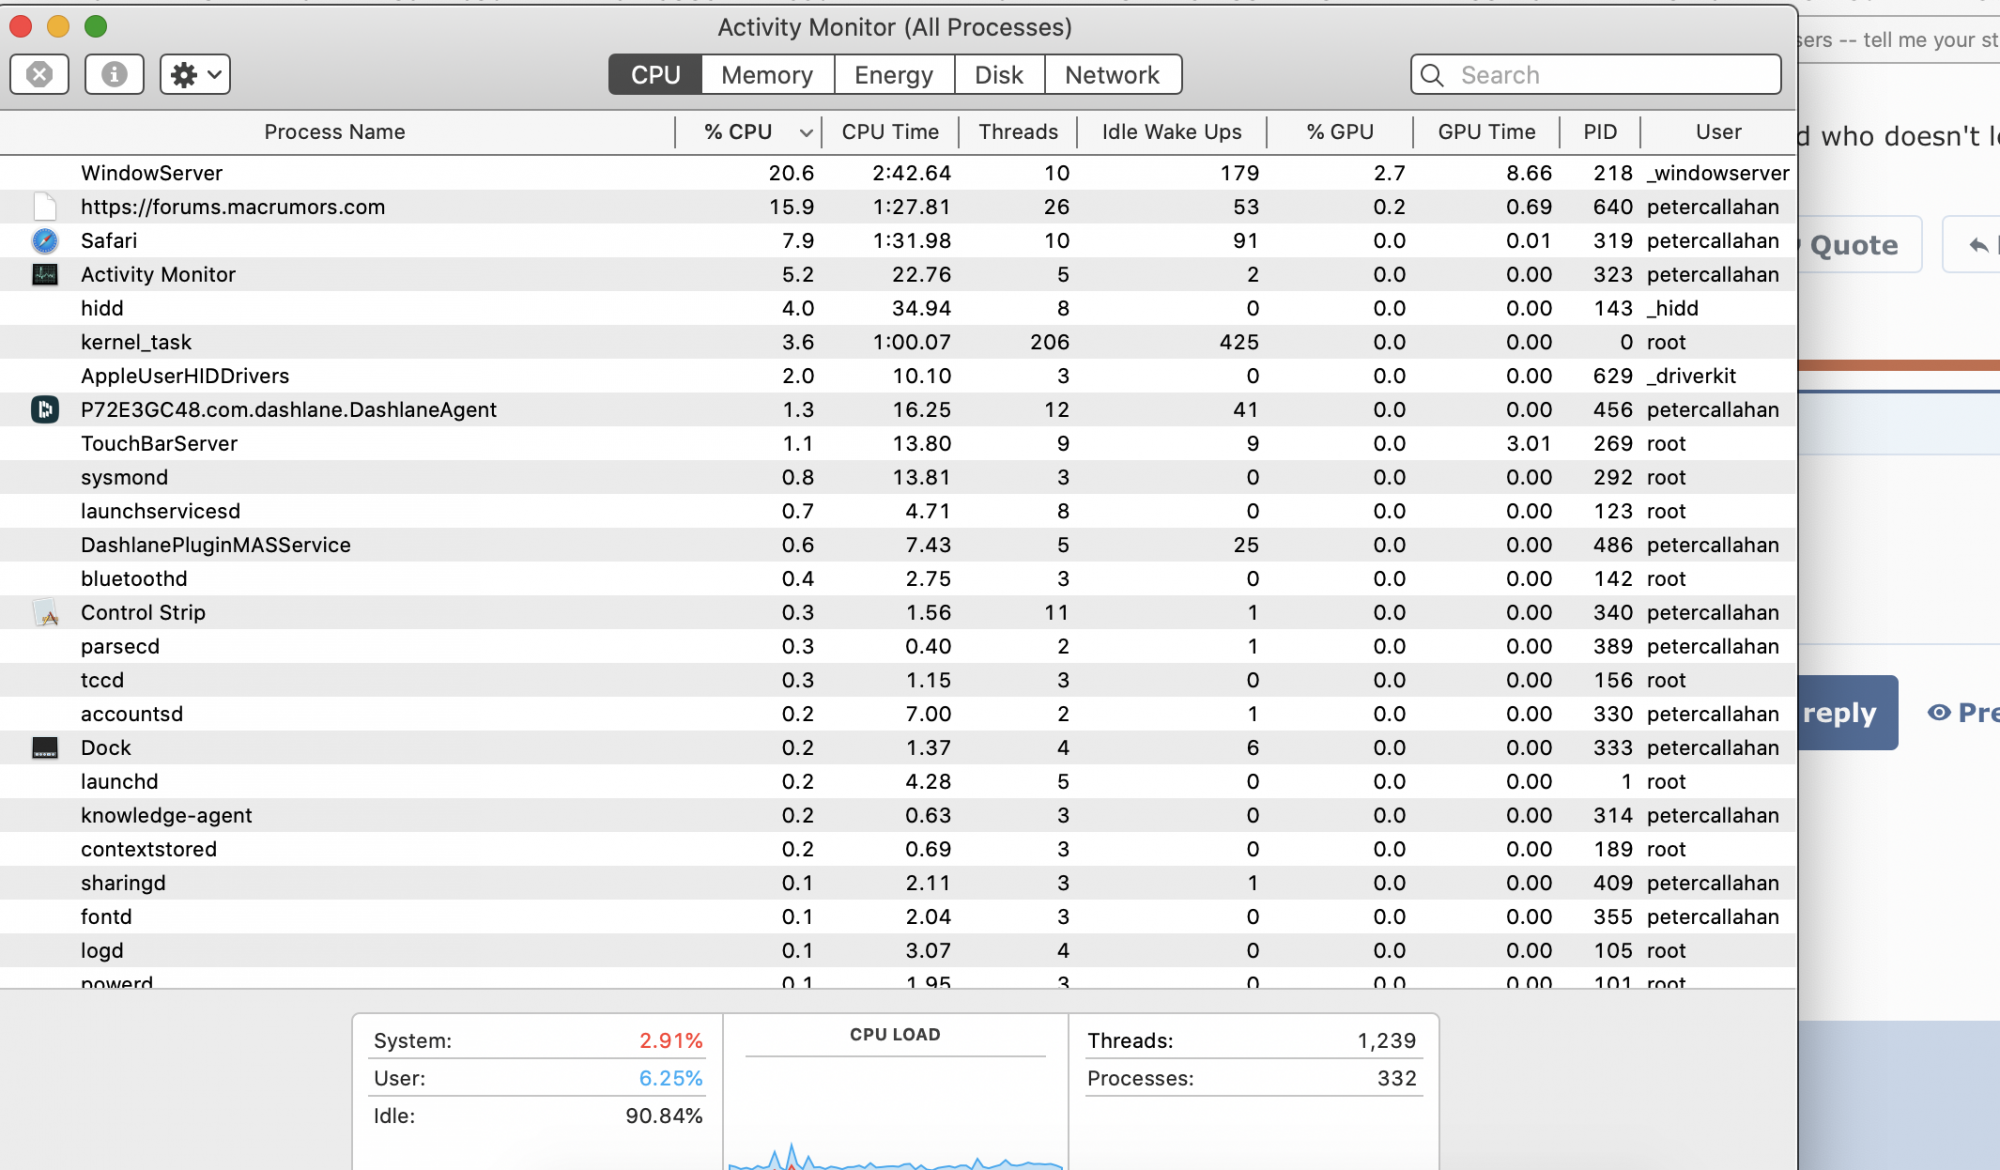Viewport: 2000px width, 1170px height.
Task: Click the System 2.91% value
Action: coord(671,1041)
